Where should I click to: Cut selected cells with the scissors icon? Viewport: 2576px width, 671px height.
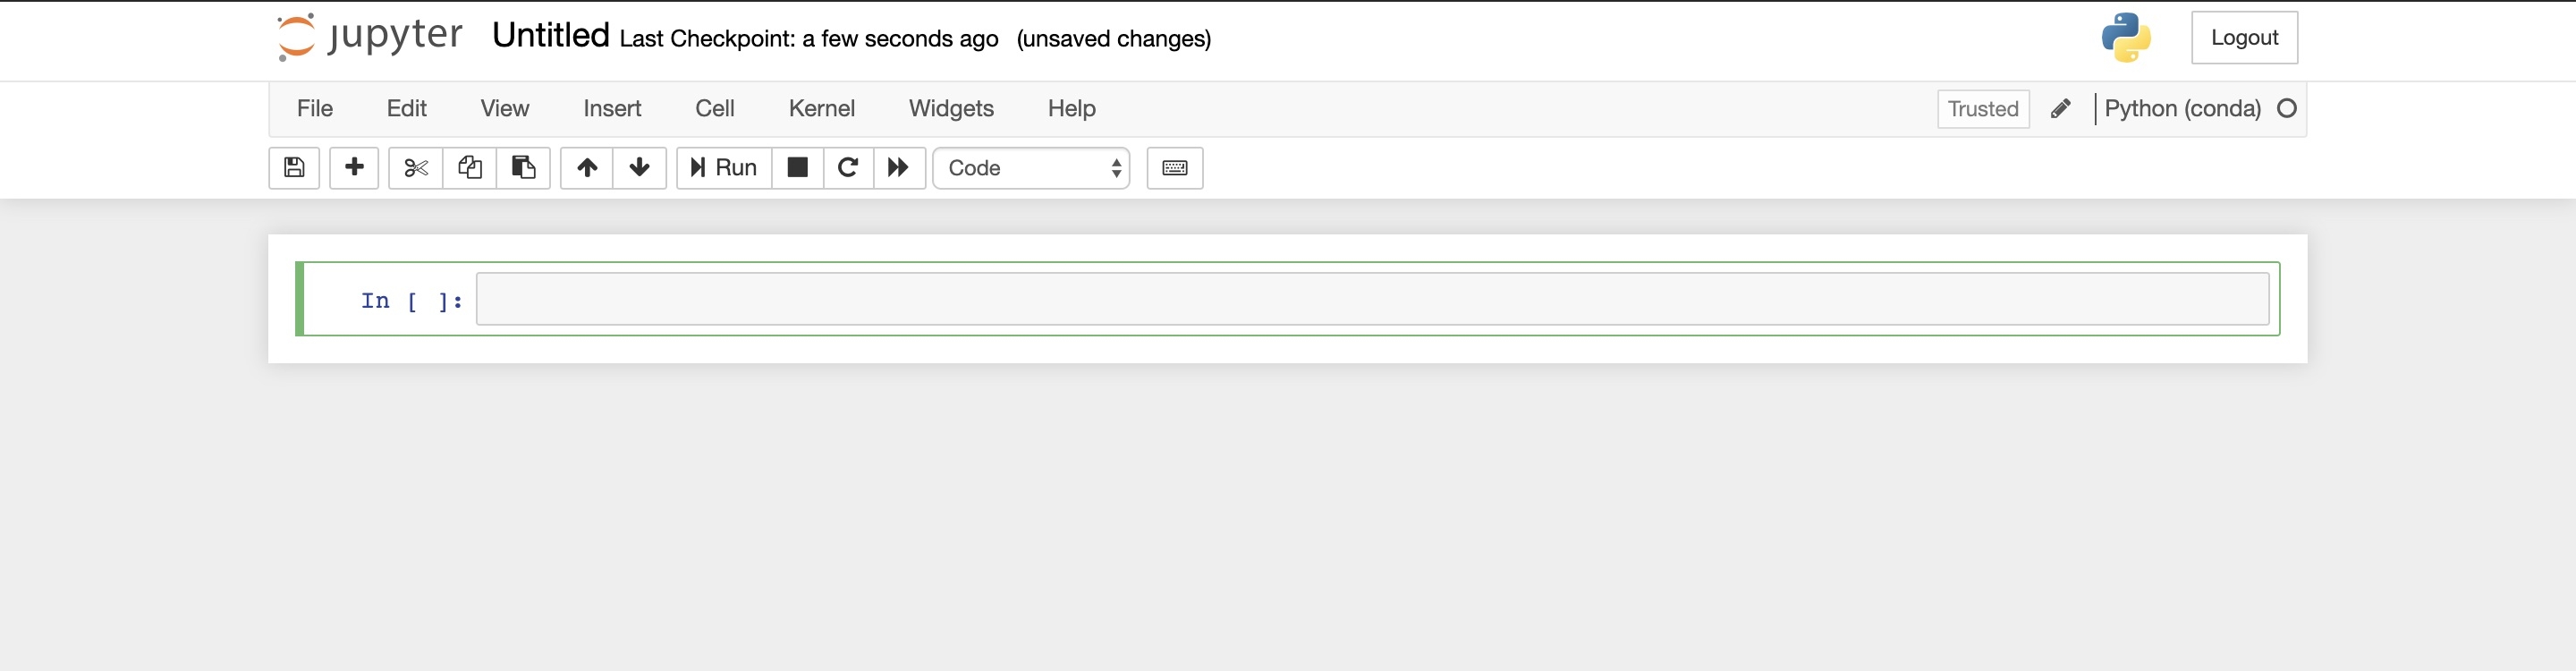point(416,168)
